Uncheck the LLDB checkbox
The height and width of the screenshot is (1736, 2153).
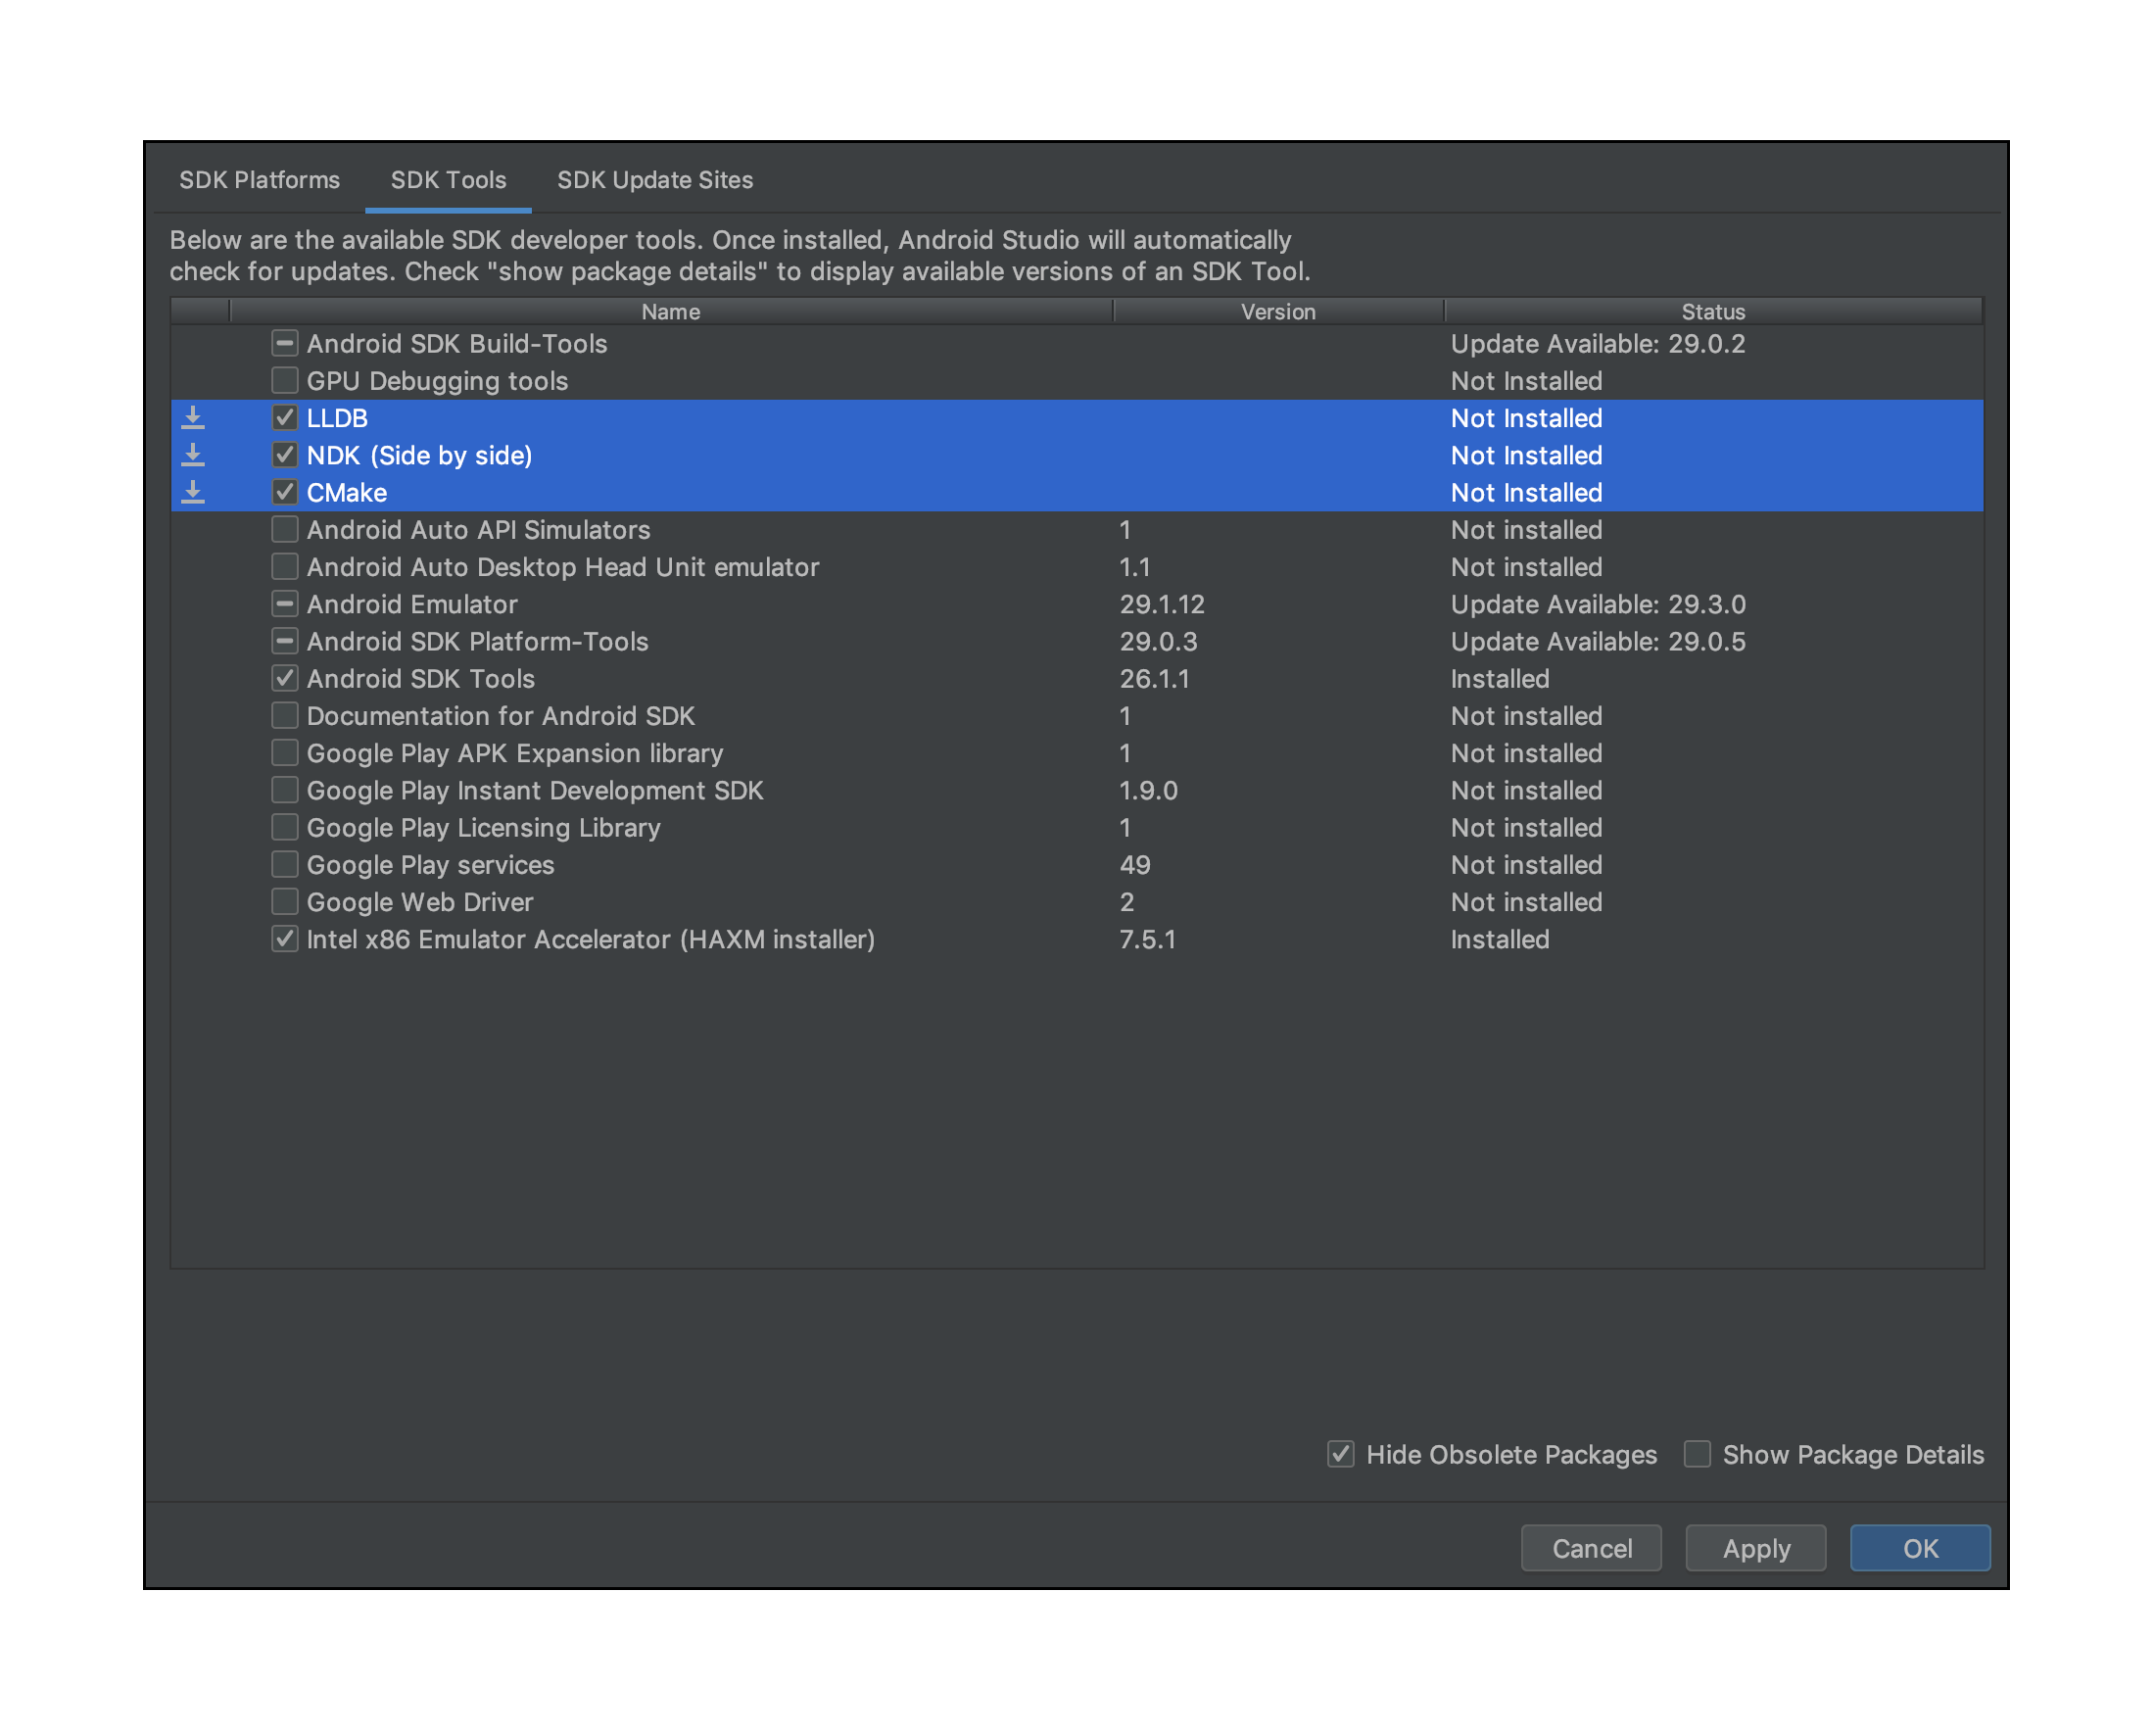[285, 418]
